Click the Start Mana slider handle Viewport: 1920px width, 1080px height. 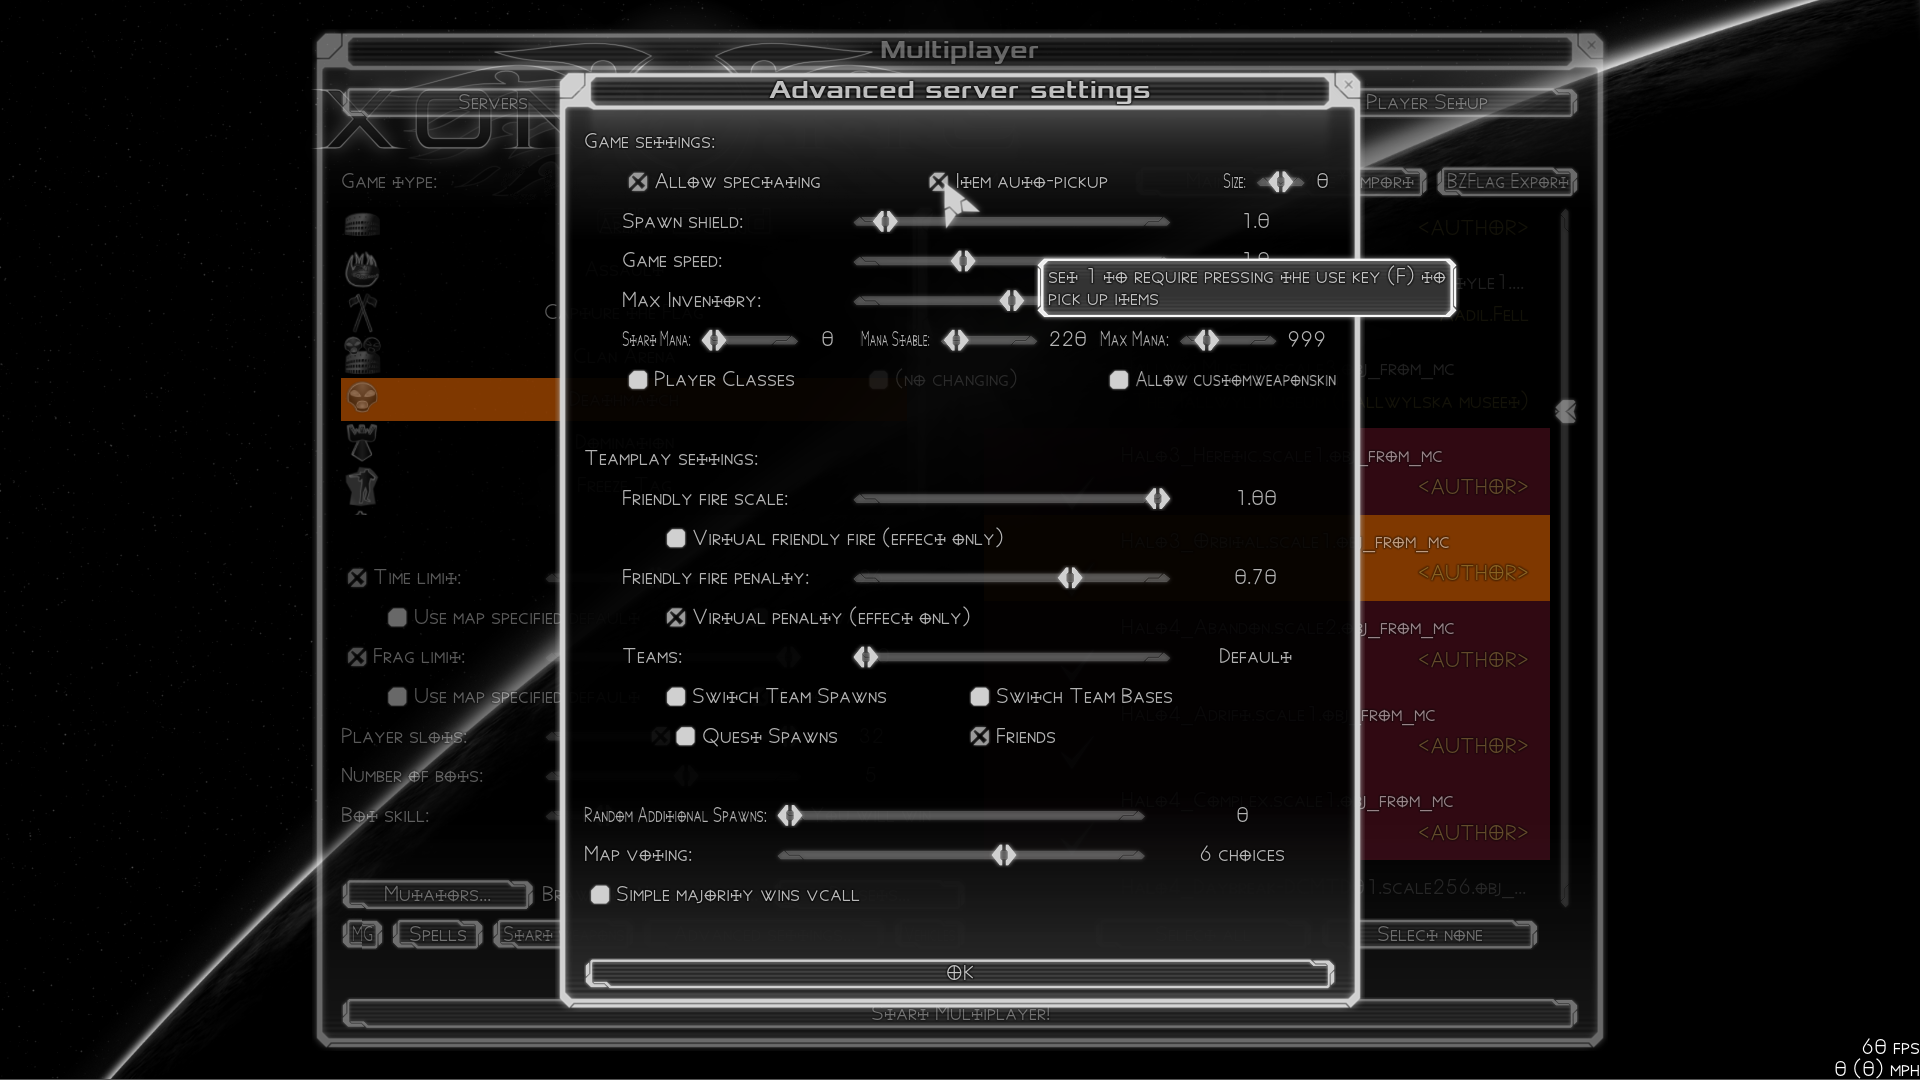(714, 340)
